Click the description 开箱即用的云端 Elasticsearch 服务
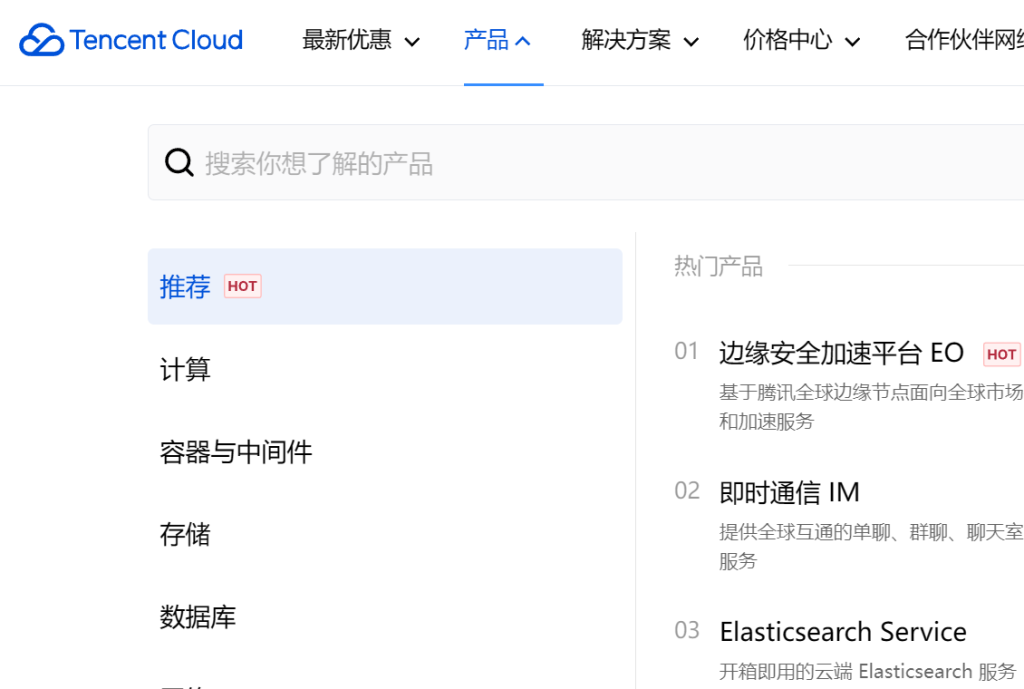Viewport: 1024px width, 689px height. pyautogui.click(x=867, y=671)
